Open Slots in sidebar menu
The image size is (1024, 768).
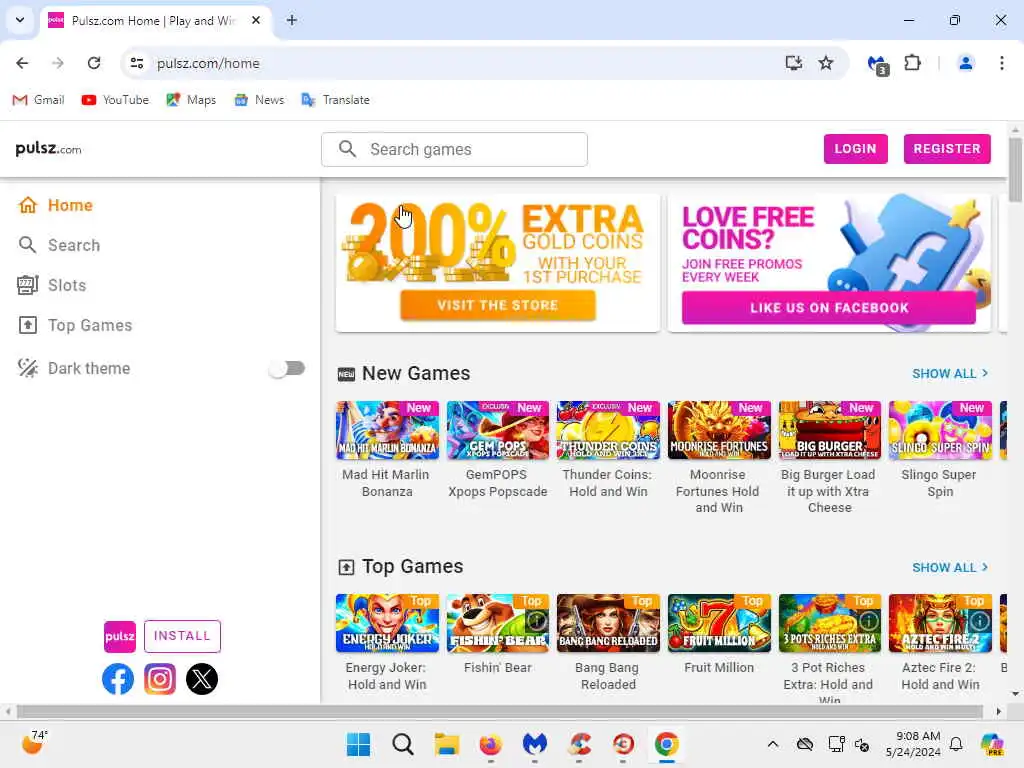[67, 285]
